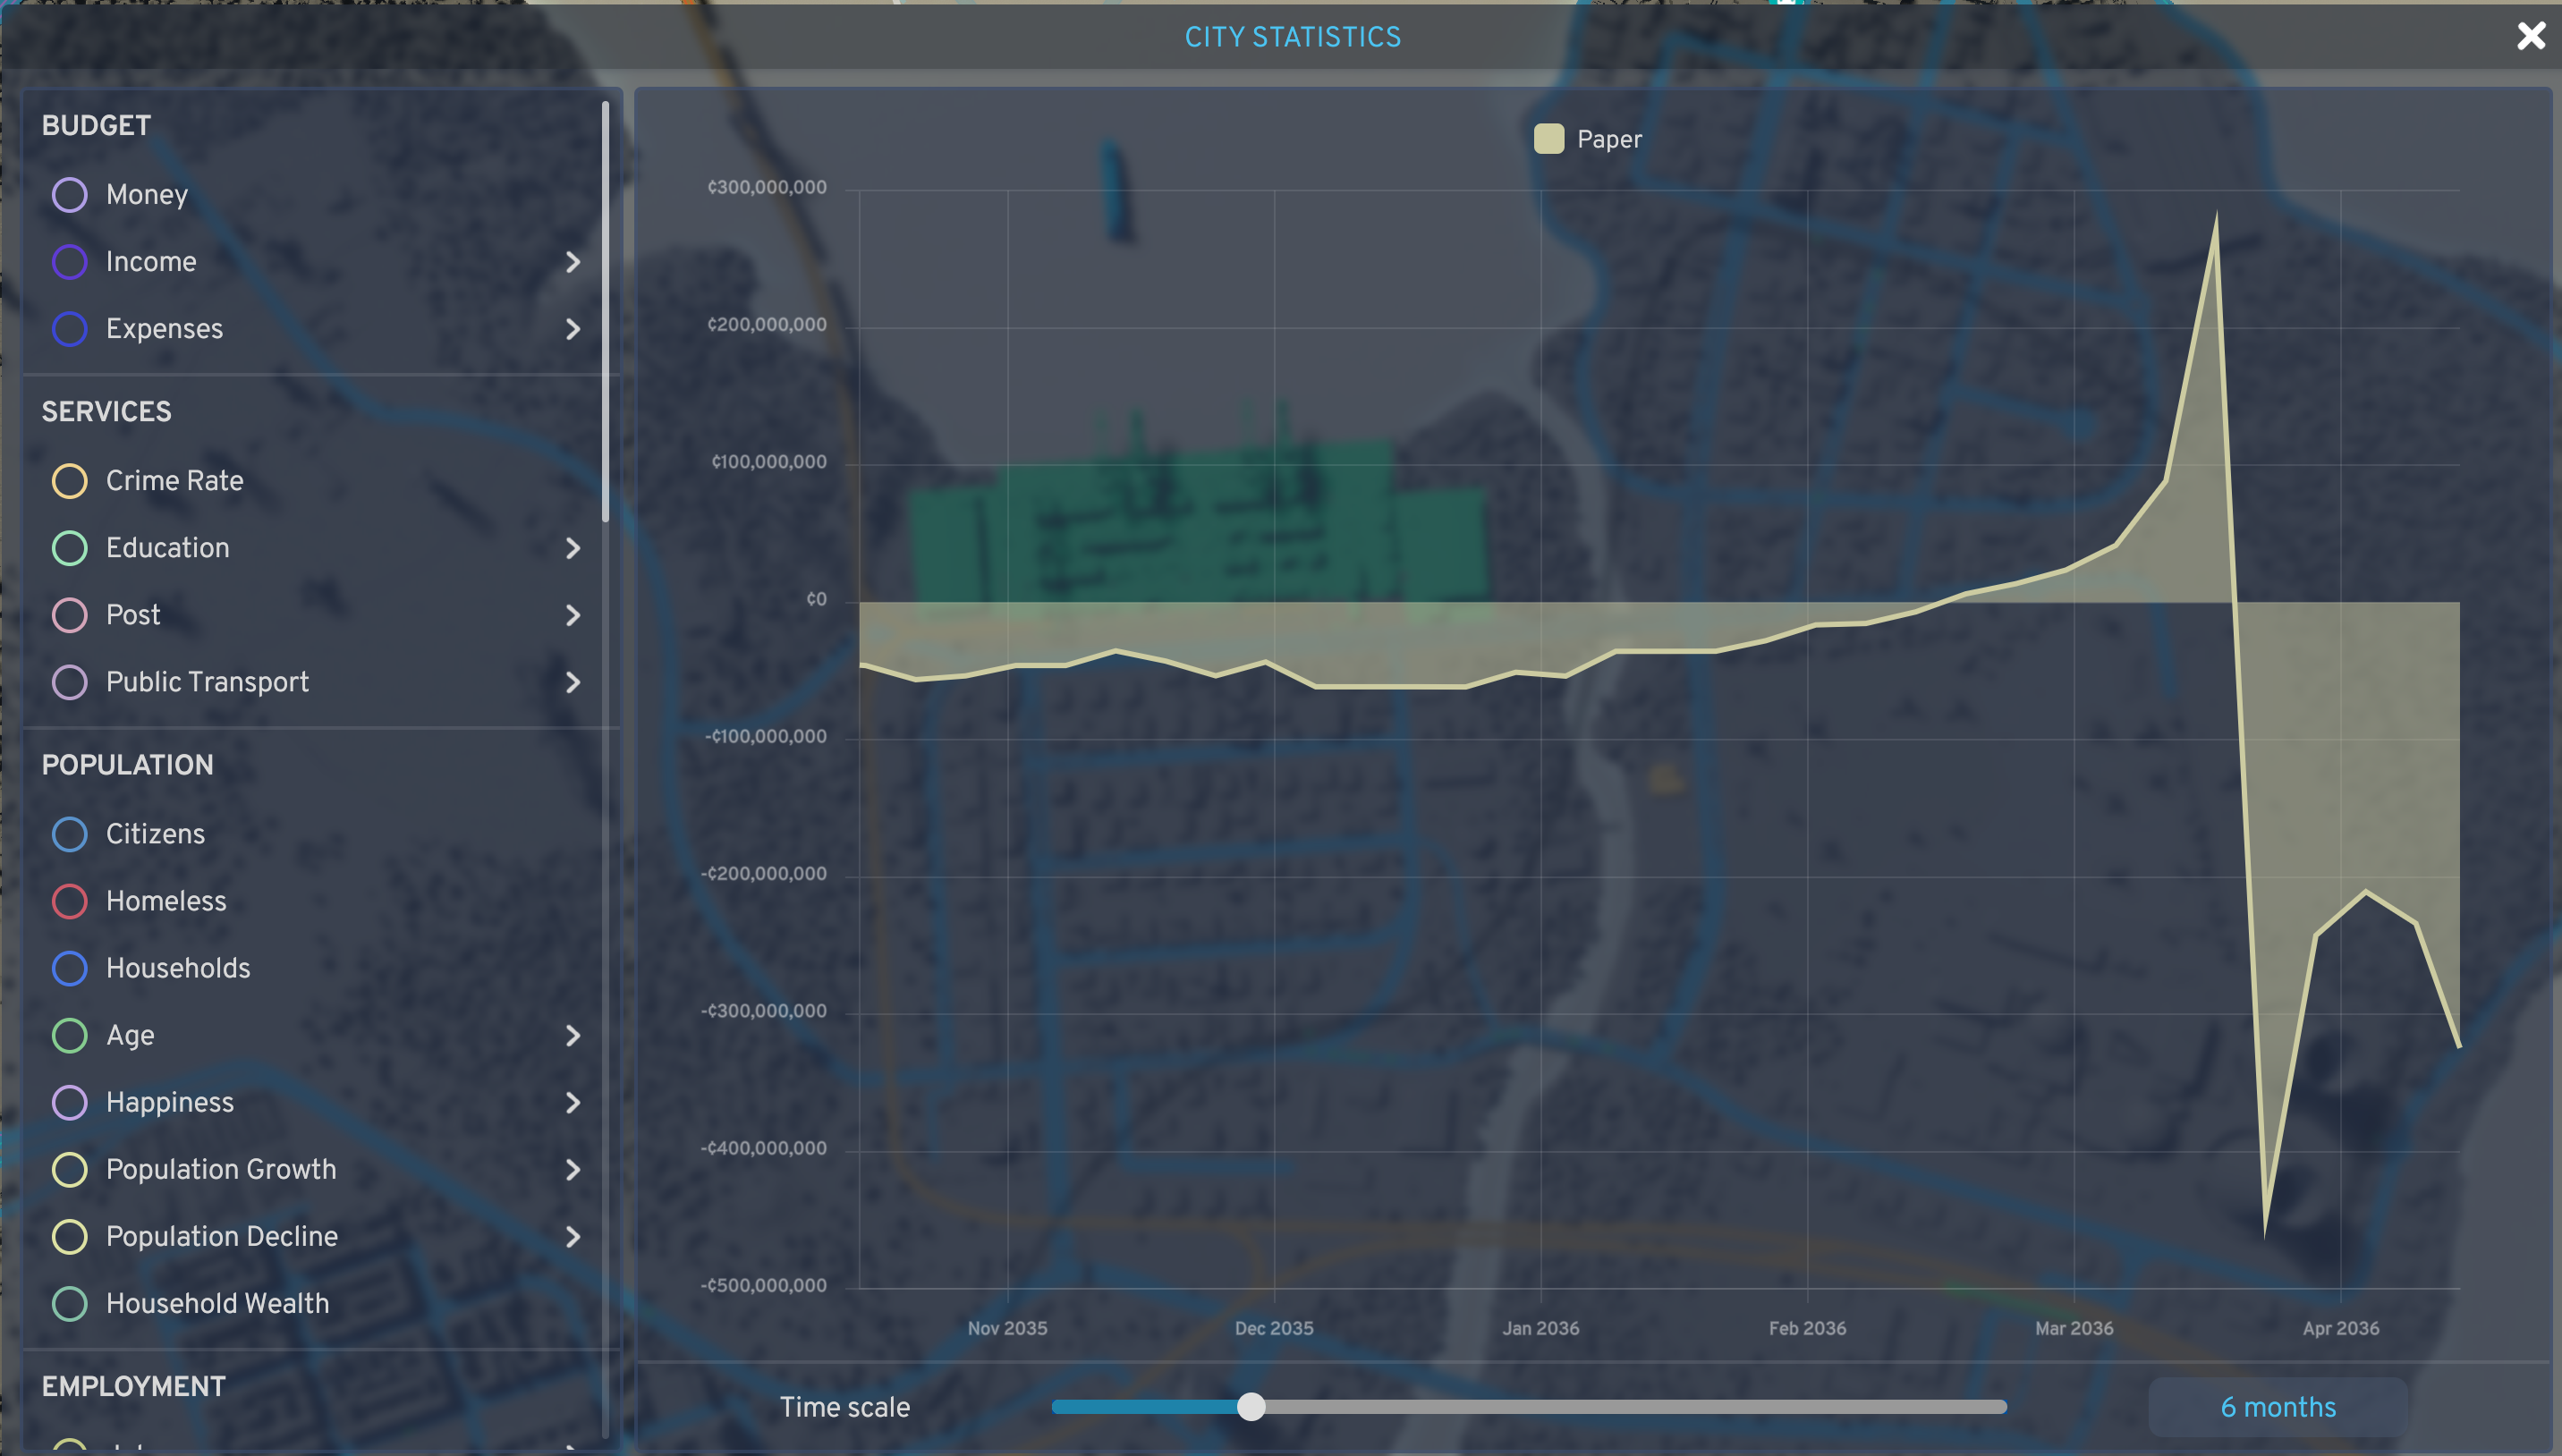Select the Household Wealth statistic circle
Viewport: 2562px width, 1456px height.
[69, 1303]
